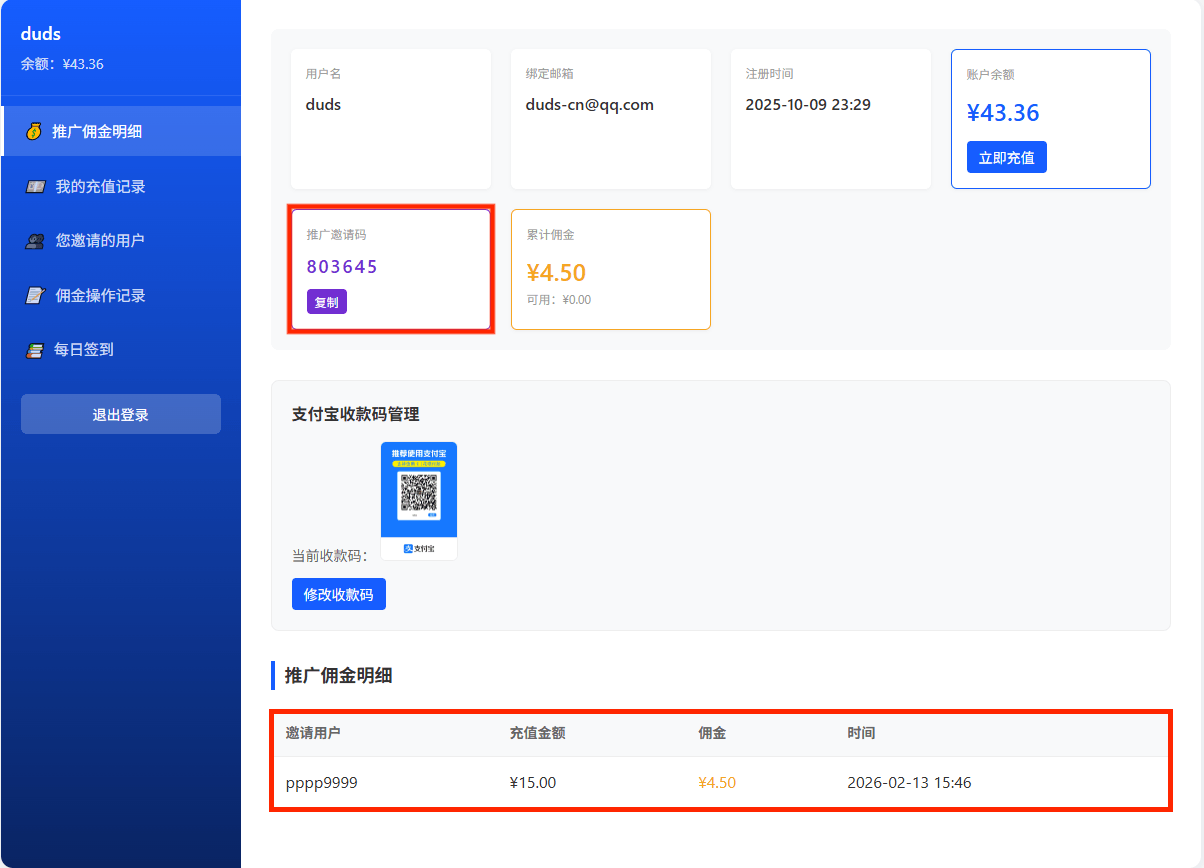Click the 累计佣金 ¥4.50 card
Screen dimensions: 1204x868
610,268
